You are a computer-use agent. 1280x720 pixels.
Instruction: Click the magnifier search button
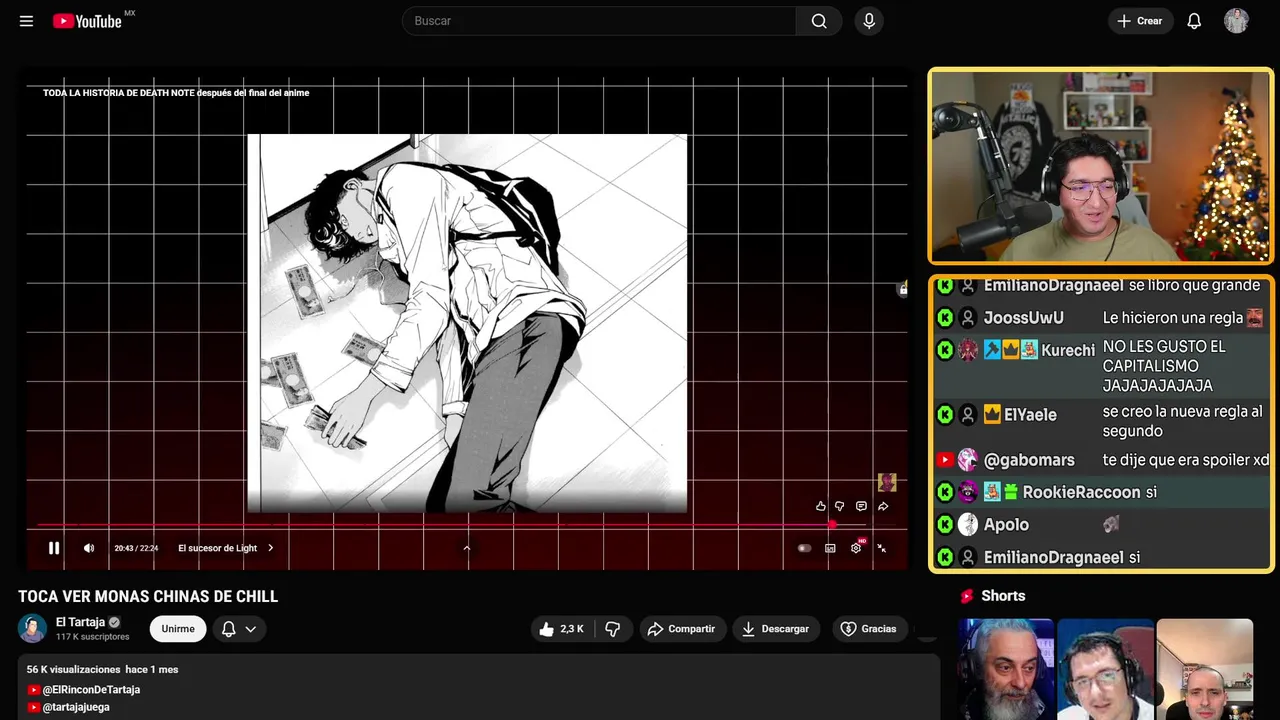(x=819, y=21)
